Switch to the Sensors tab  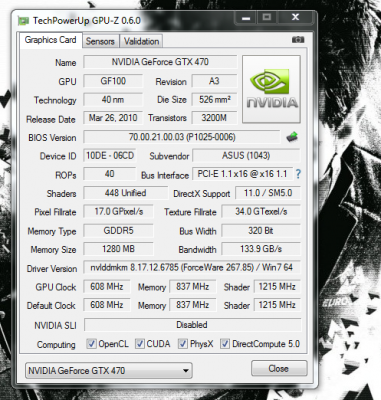point(100,41)
